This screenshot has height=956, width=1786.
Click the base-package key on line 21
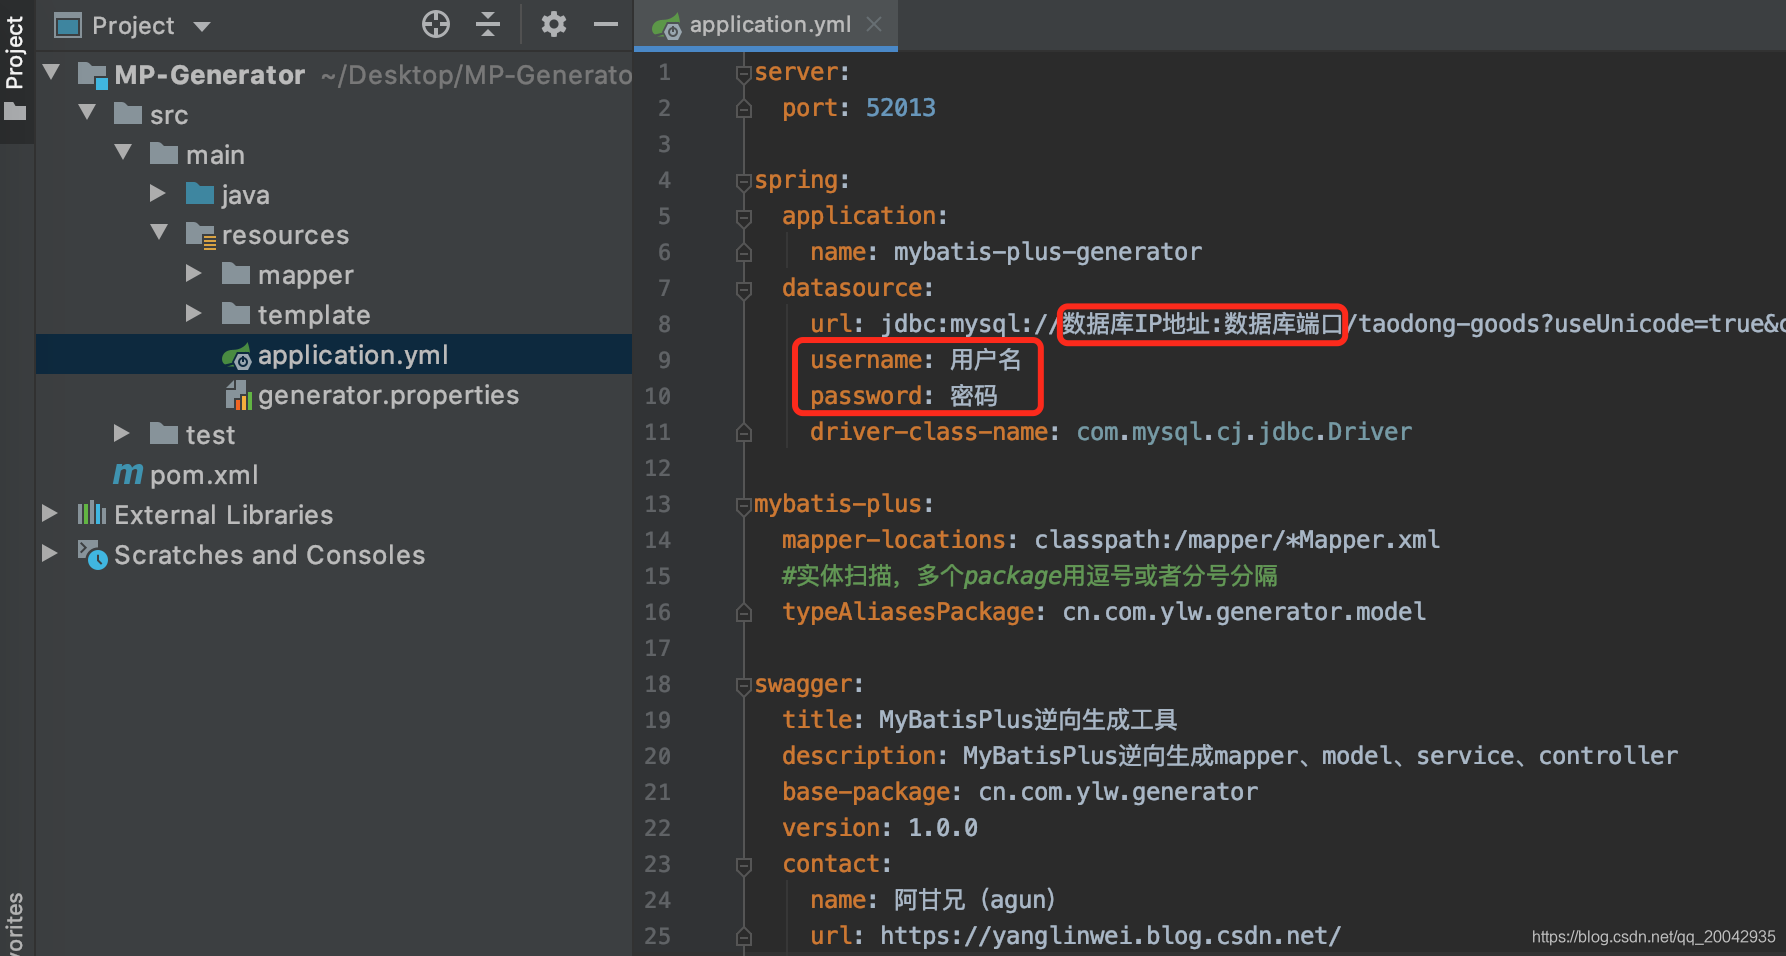[866, 792]
